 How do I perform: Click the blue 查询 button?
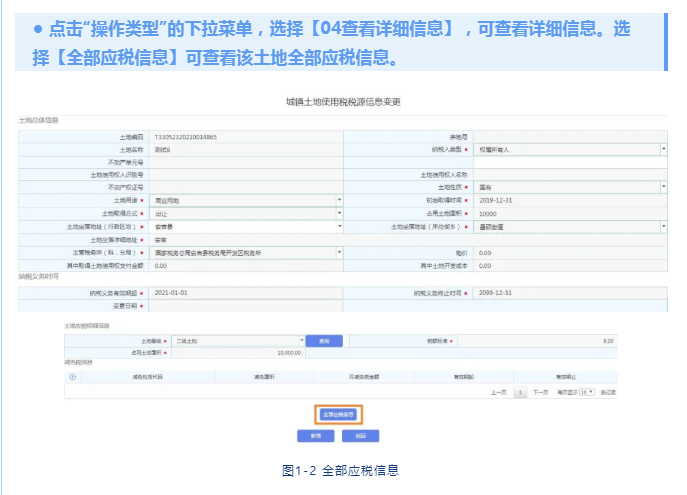pos(324,341)
